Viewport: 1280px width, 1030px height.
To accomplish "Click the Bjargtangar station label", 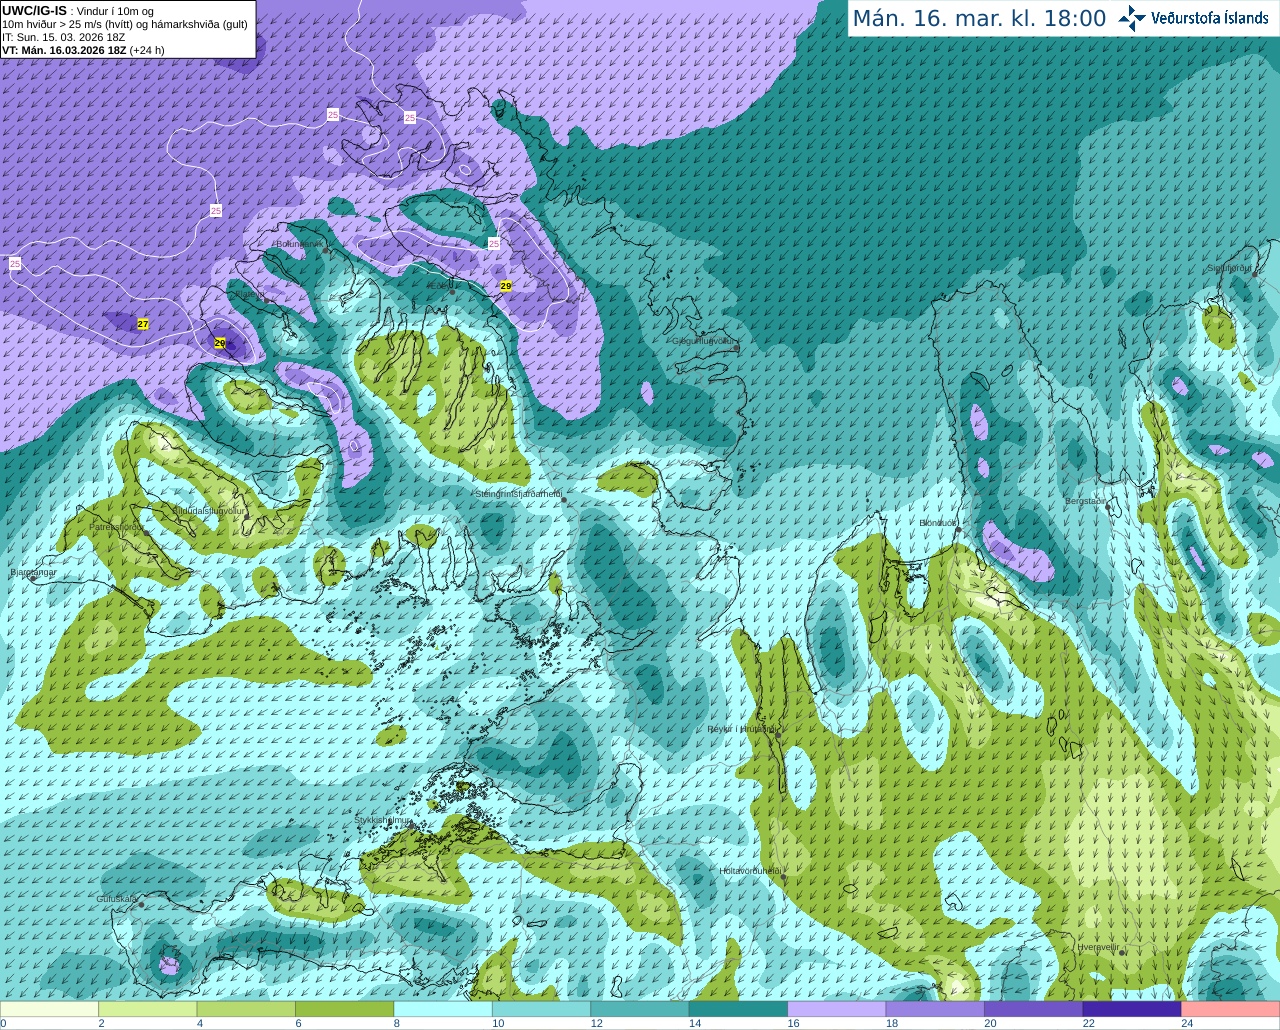I will click(x=33, y=572).
